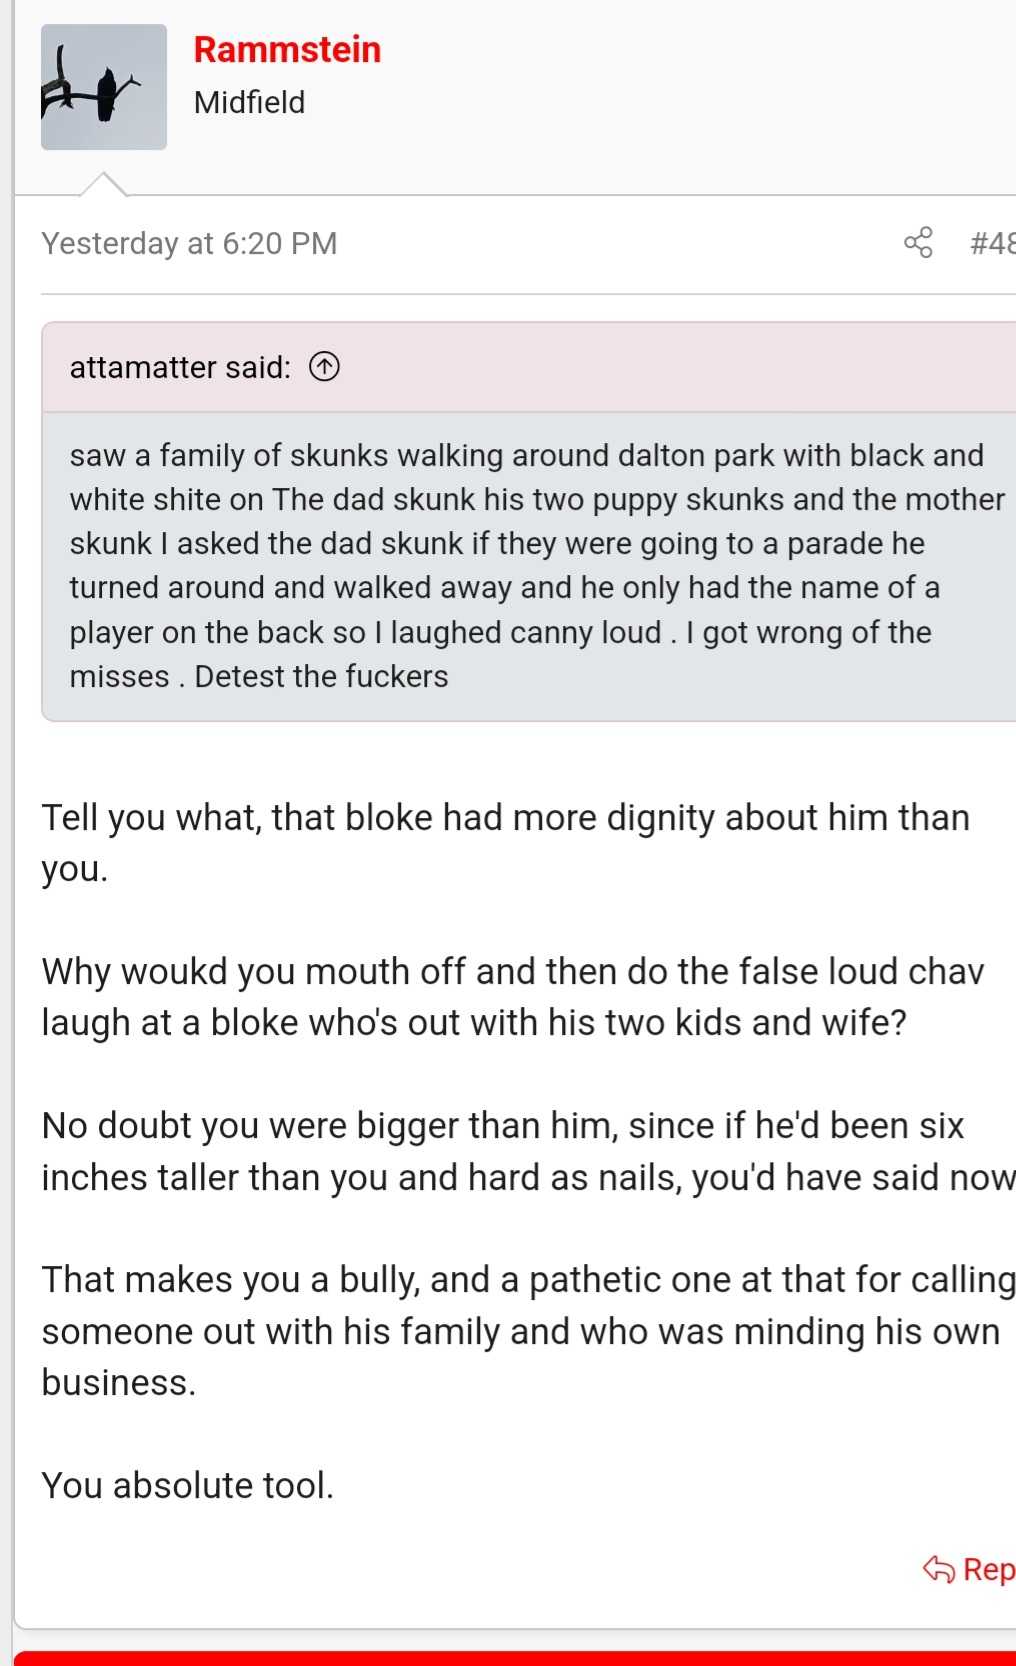Click the 'Detest the fuckers' quoted line
Image resolution: width=1016 pixels, height=1666 pixels.
[x=321, y=676]
